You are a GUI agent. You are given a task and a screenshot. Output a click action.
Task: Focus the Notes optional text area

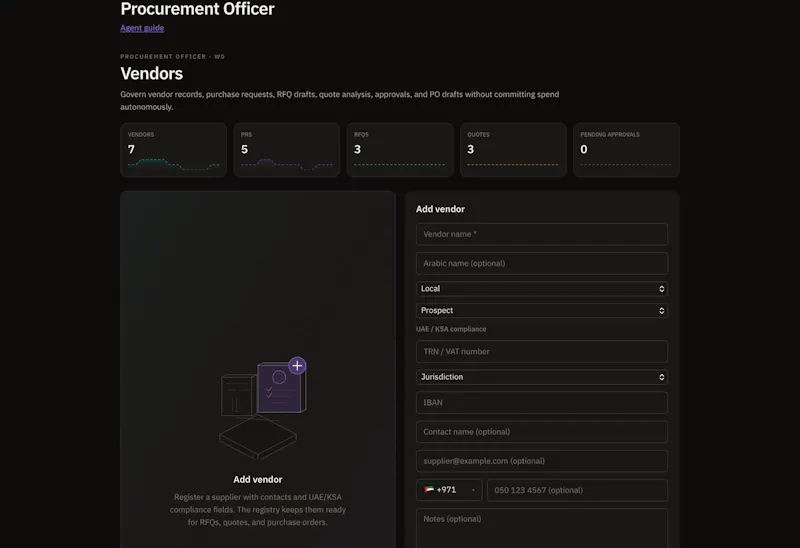click(542, 528)
